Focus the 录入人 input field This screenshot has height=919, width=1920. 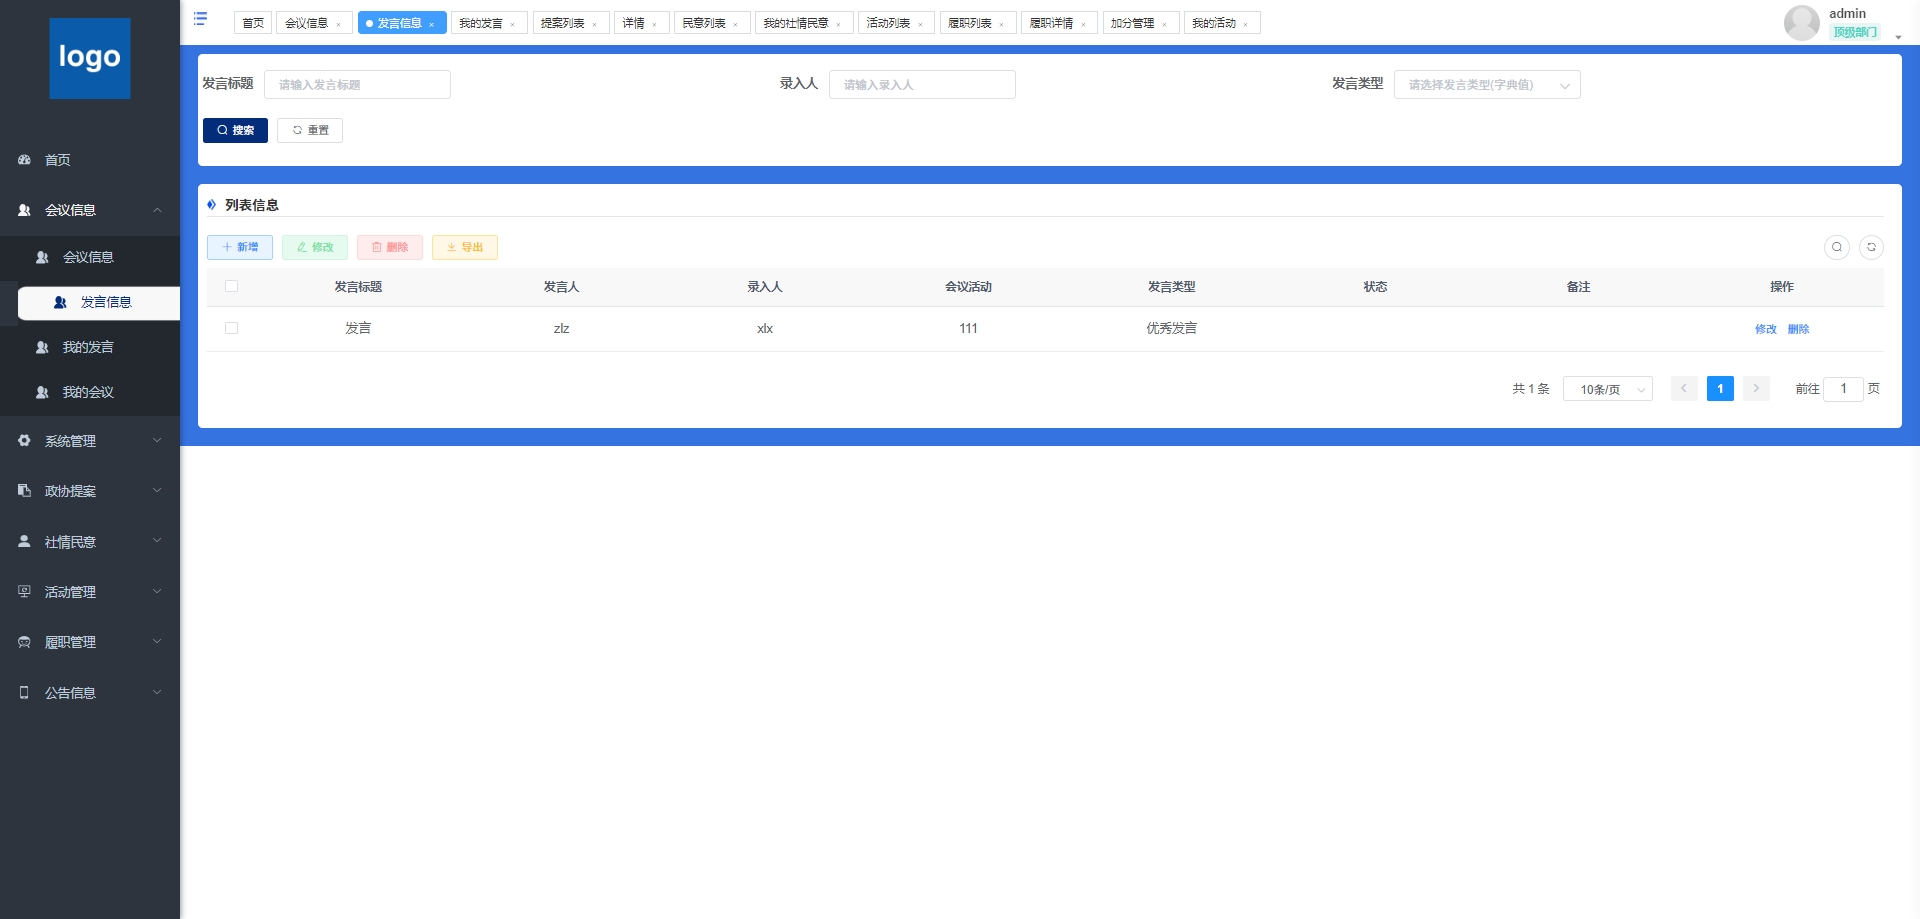click(922, 85)
